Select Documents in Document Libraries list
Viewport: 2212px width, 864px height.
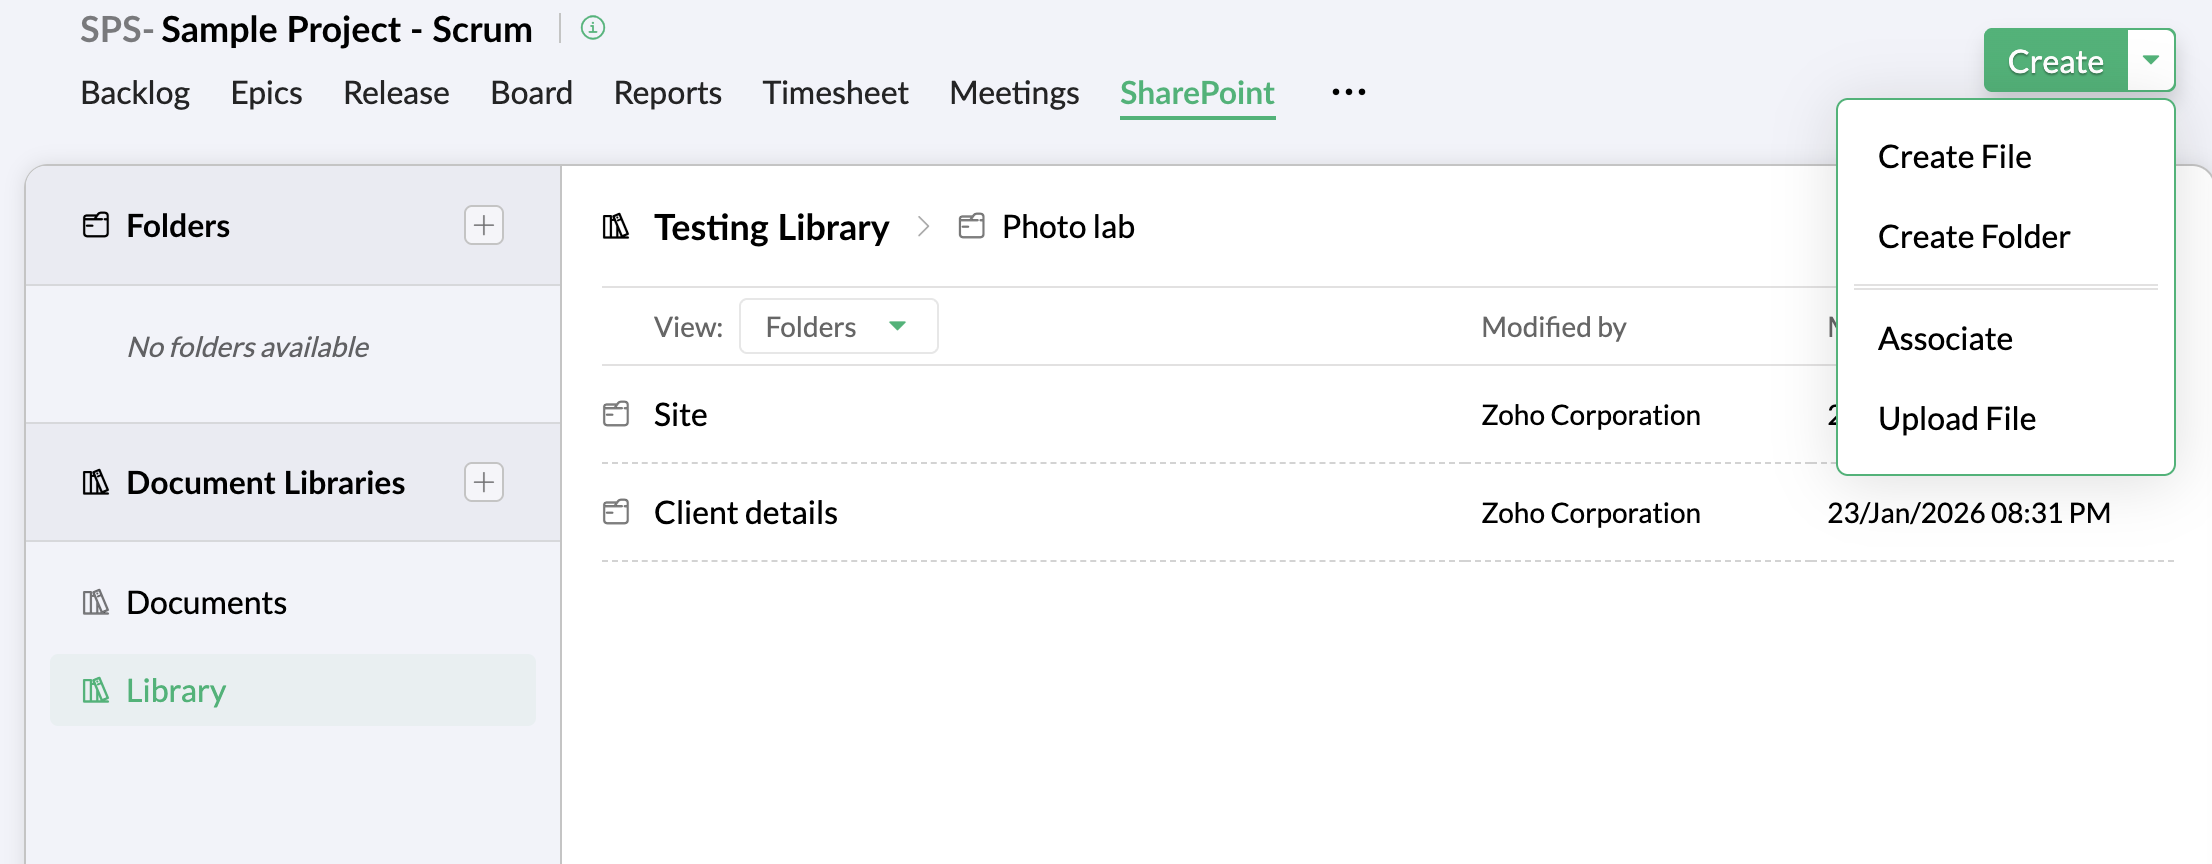click(x=206, y=602)
